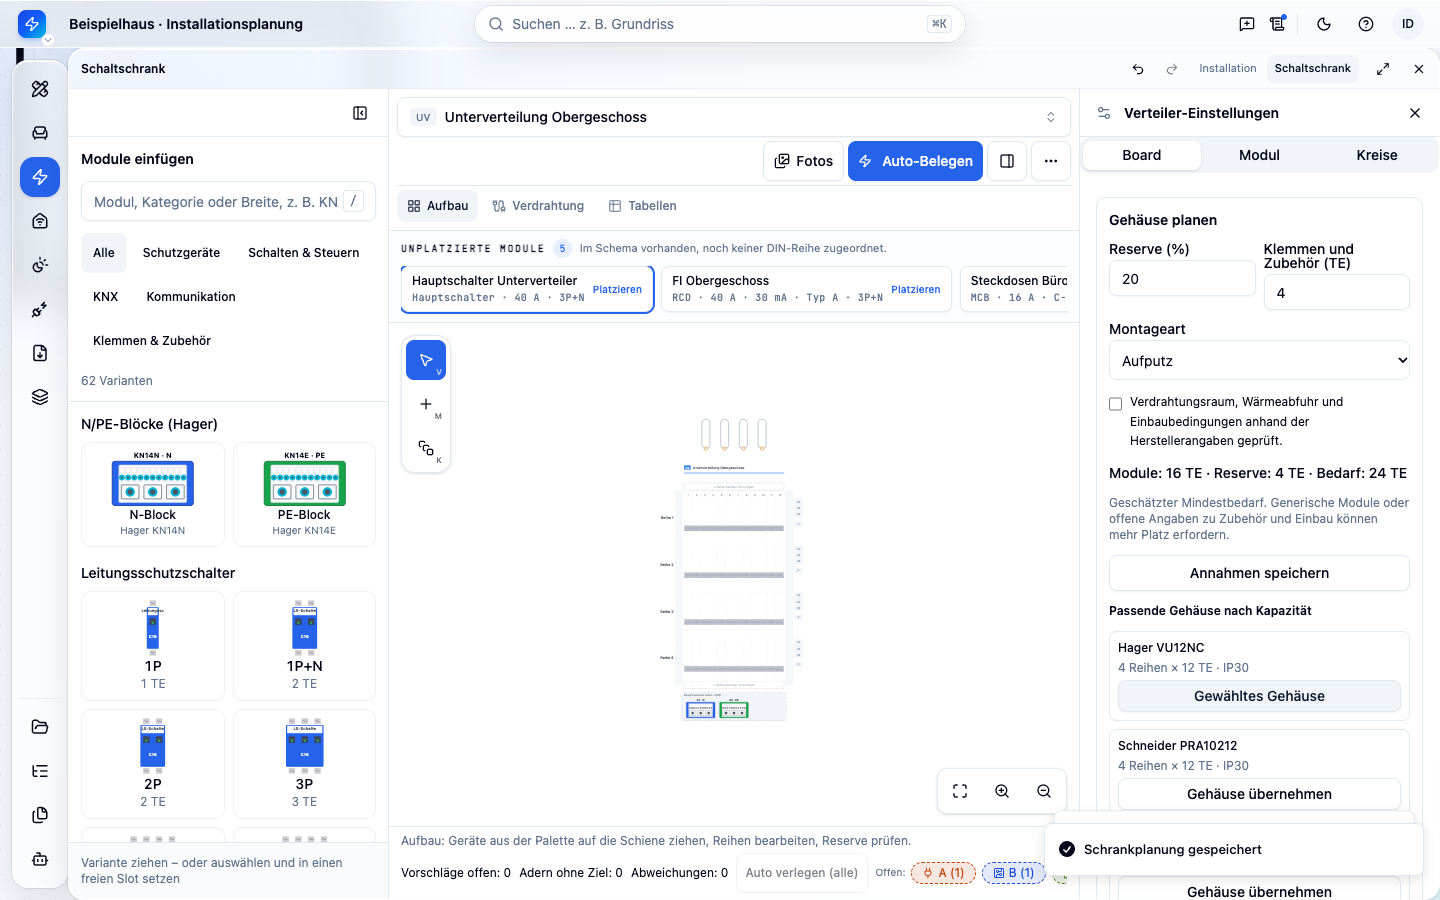
Task: Click Platzieren for Hauptschalter Unterverteiler
Action: tap(617, 289)
